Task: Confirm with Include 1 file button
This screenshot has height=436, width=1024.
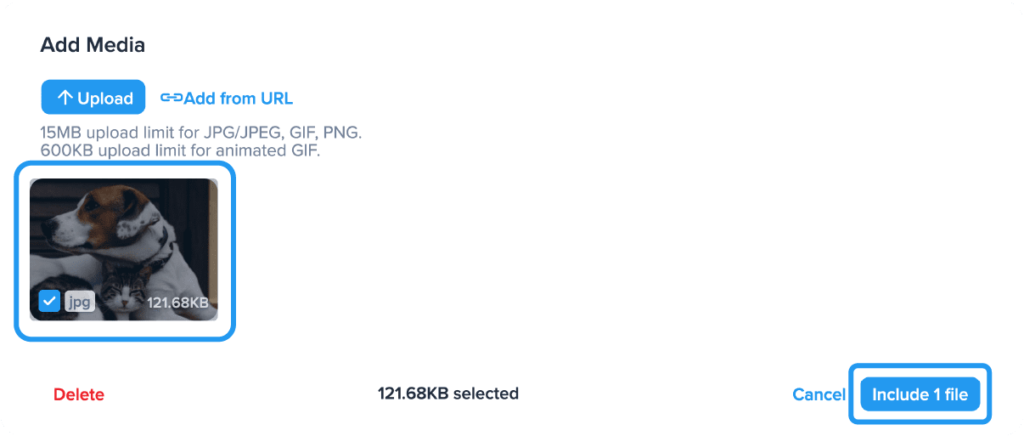Action: coord(920,394)
